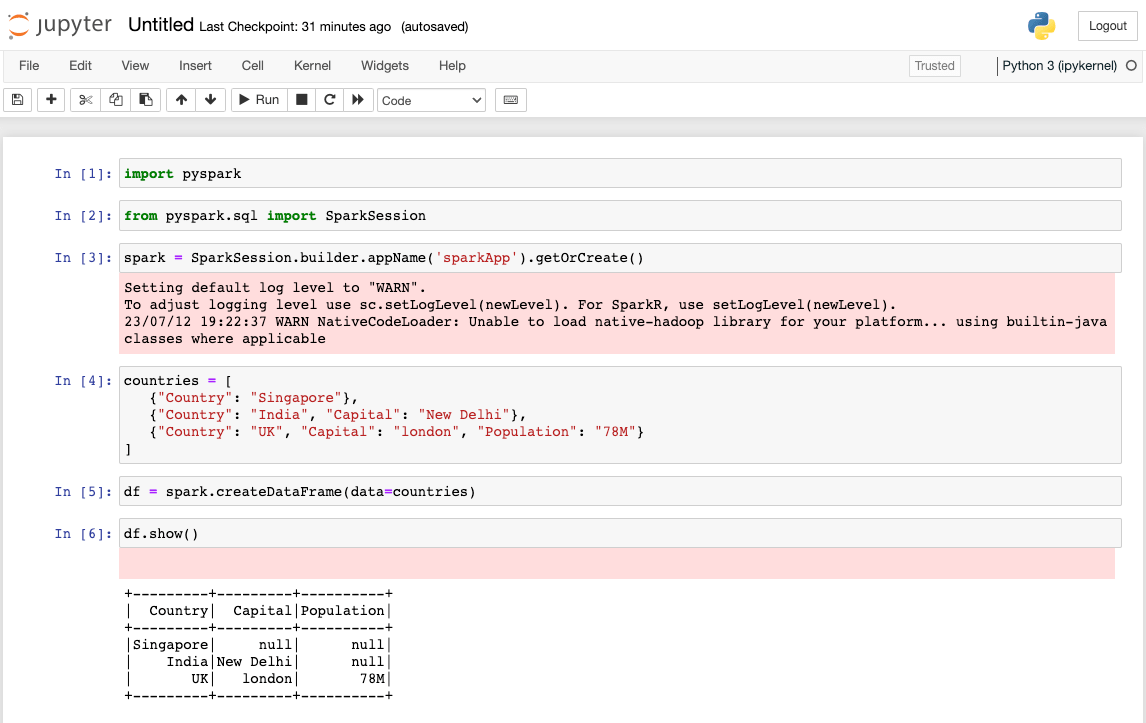Cut the selected cell with scissors icon
Viewport: 1146px width, 723px height.
84,99
